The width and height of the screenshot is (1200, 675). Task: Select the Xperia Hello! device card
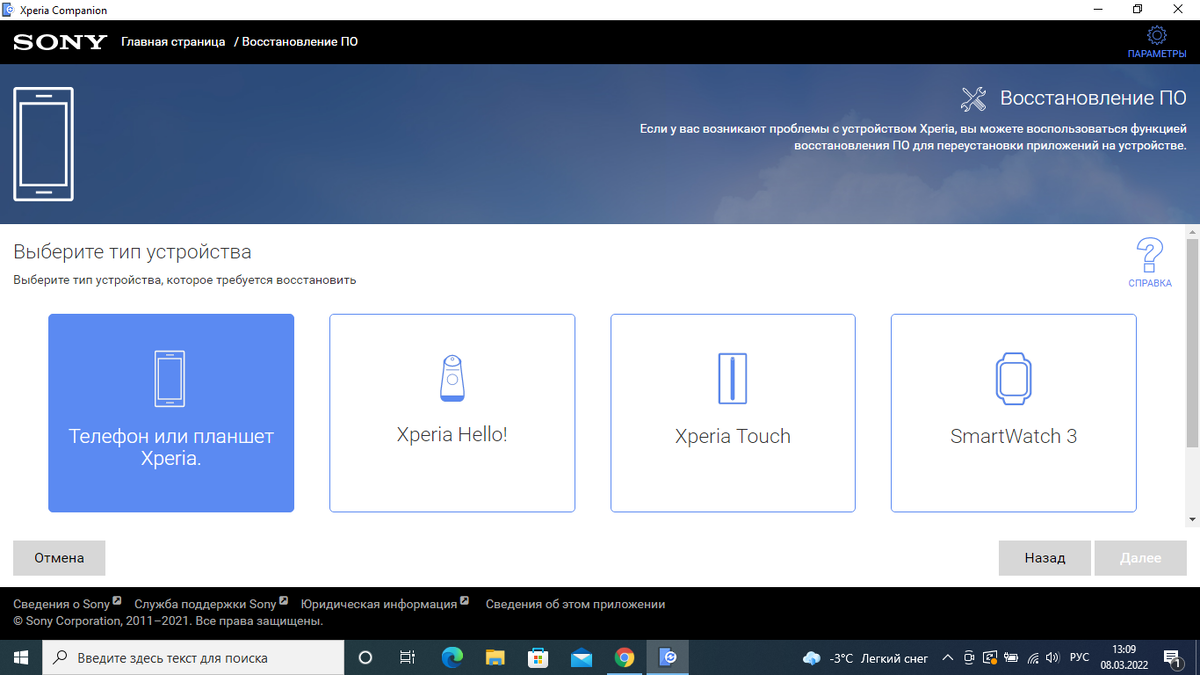(x=452, y=413)
